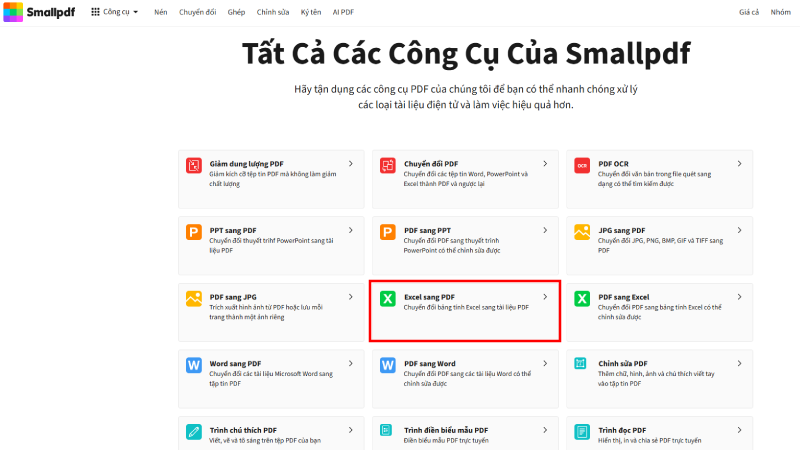
Task: Click the Smallpdf logo
Action: 39,12
